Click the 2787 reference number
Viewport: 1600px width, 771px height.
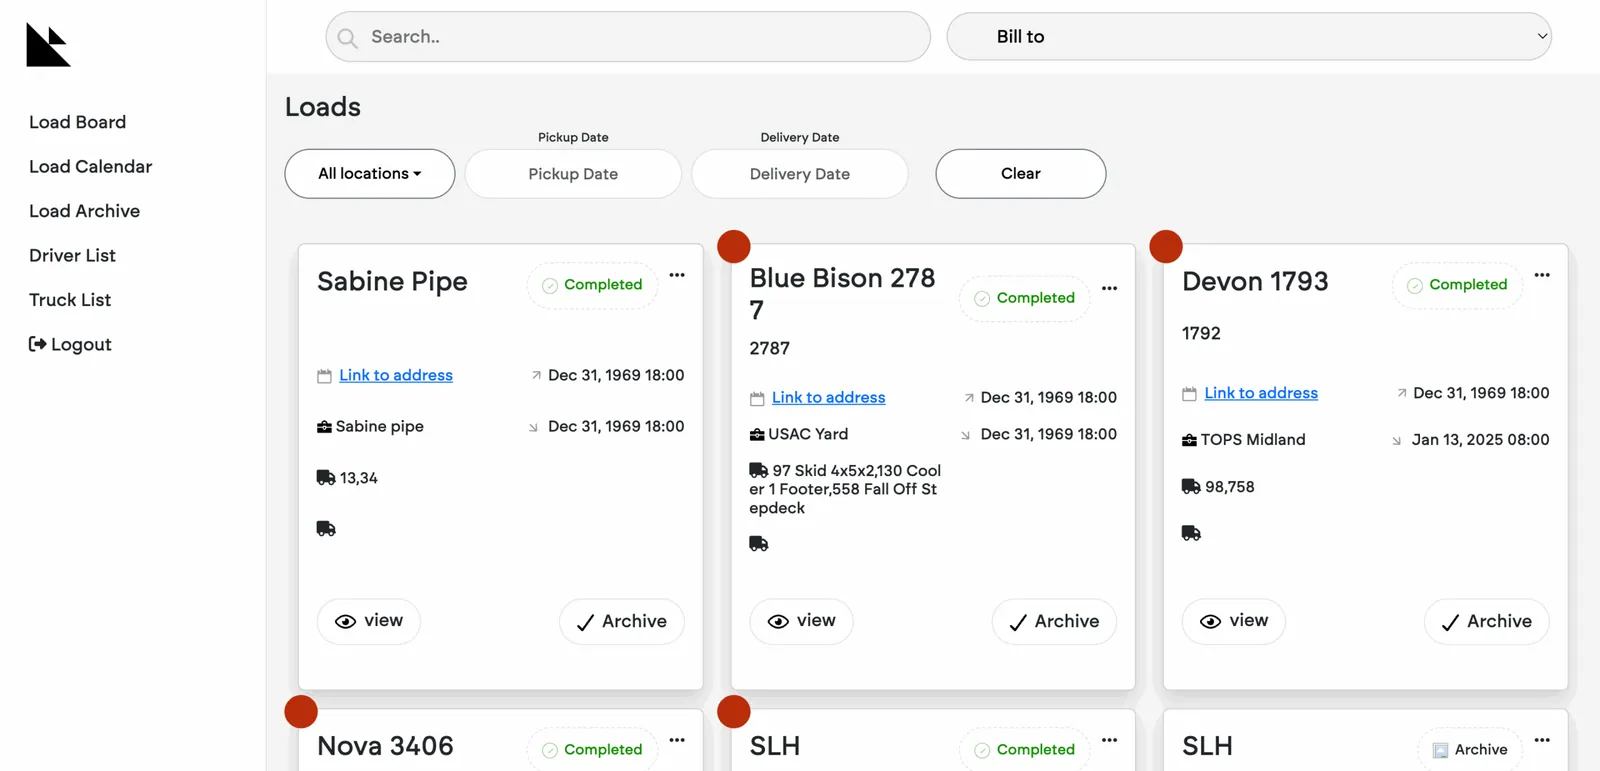[769, 348]
